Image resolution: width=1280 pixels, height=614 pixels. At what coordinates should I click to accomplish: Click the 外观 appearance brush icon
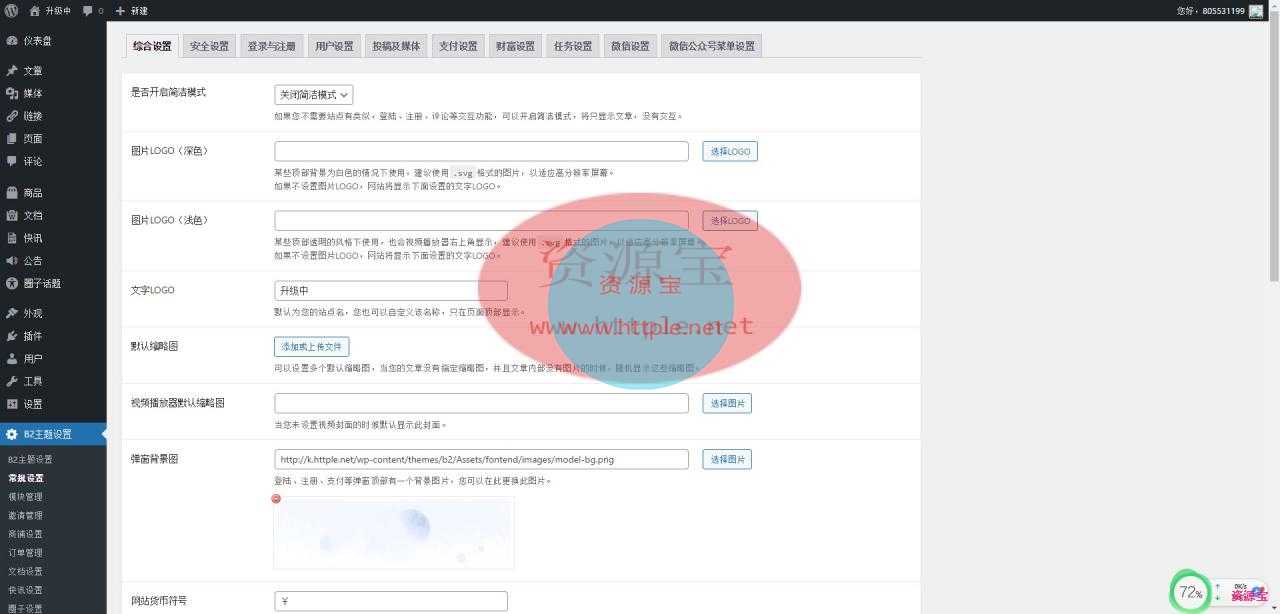tap(11, 313)
